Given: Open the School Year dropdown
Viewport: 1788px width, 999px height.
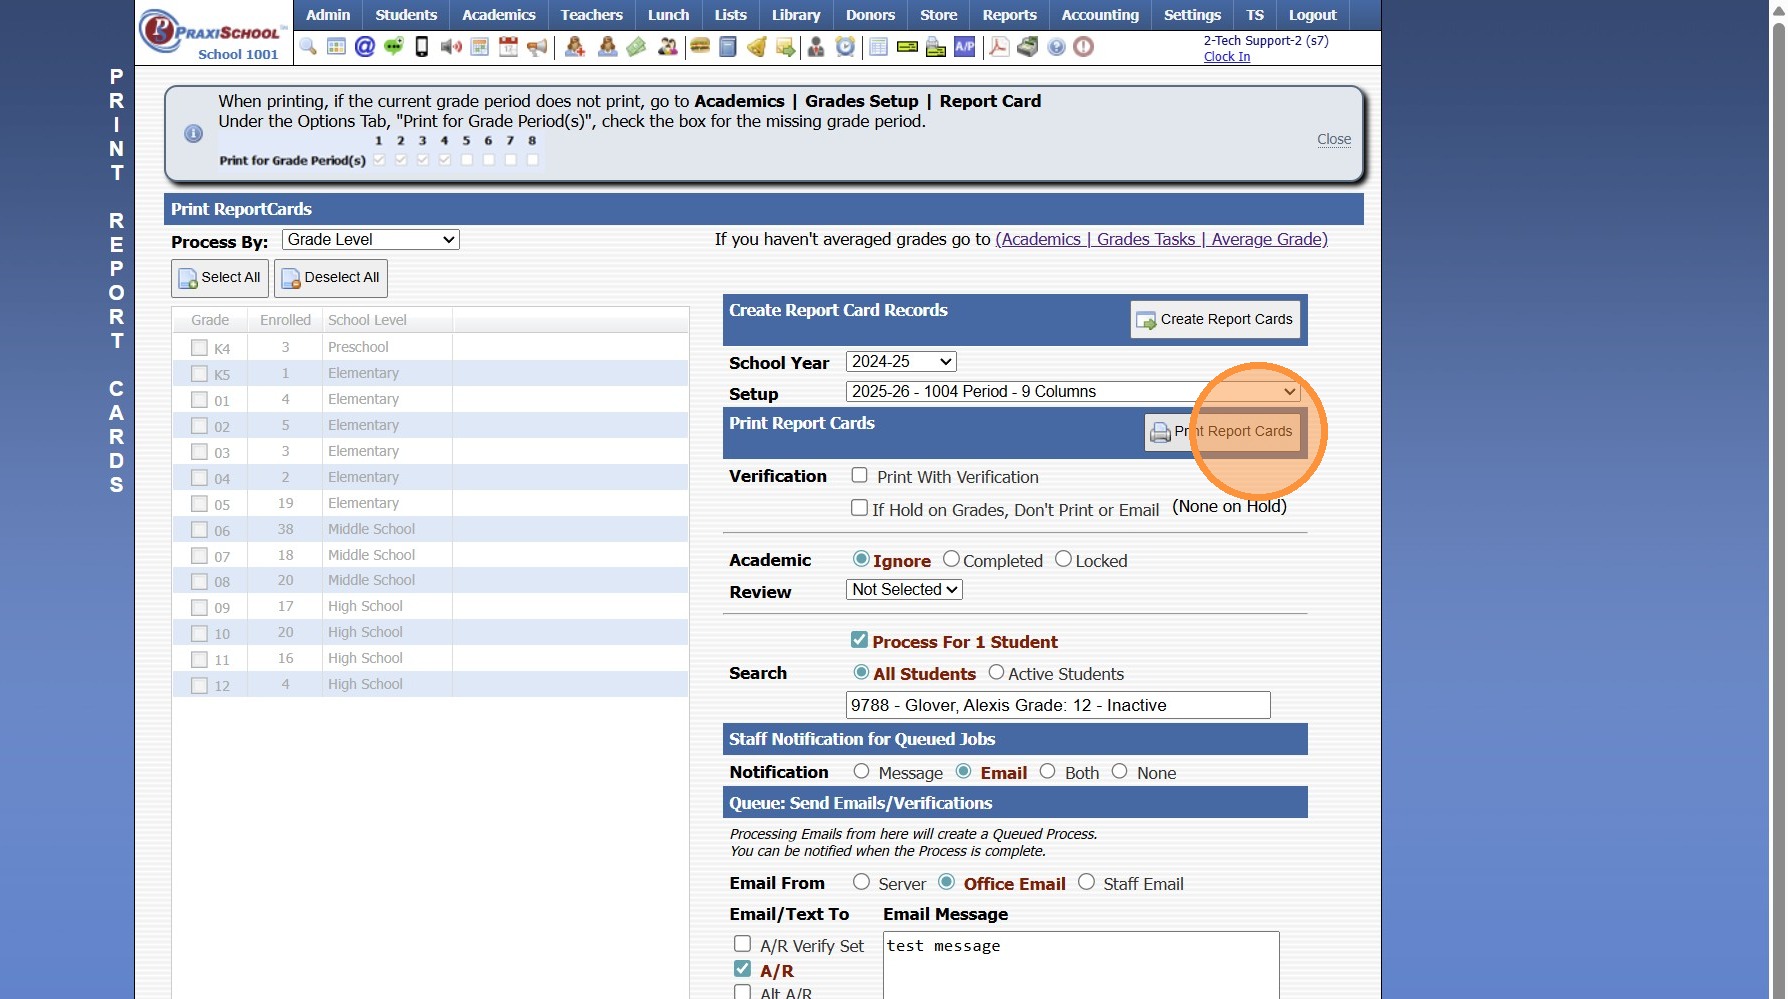Looking at the screenshot, I should [x=901, y=362].
